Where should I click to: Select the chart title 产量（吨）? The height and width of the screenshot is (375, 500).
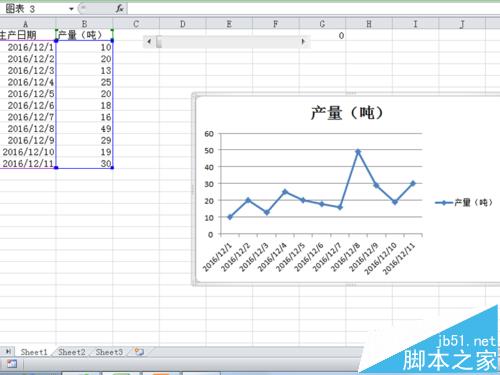[347, 113]
